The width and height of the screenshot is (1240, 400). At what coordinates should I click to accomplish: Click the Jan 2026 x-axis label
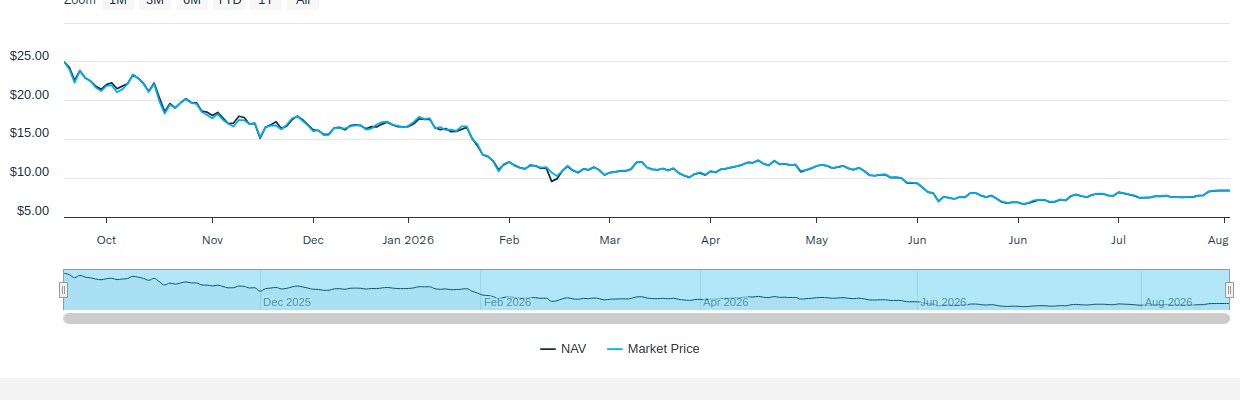tap(408, 240)
